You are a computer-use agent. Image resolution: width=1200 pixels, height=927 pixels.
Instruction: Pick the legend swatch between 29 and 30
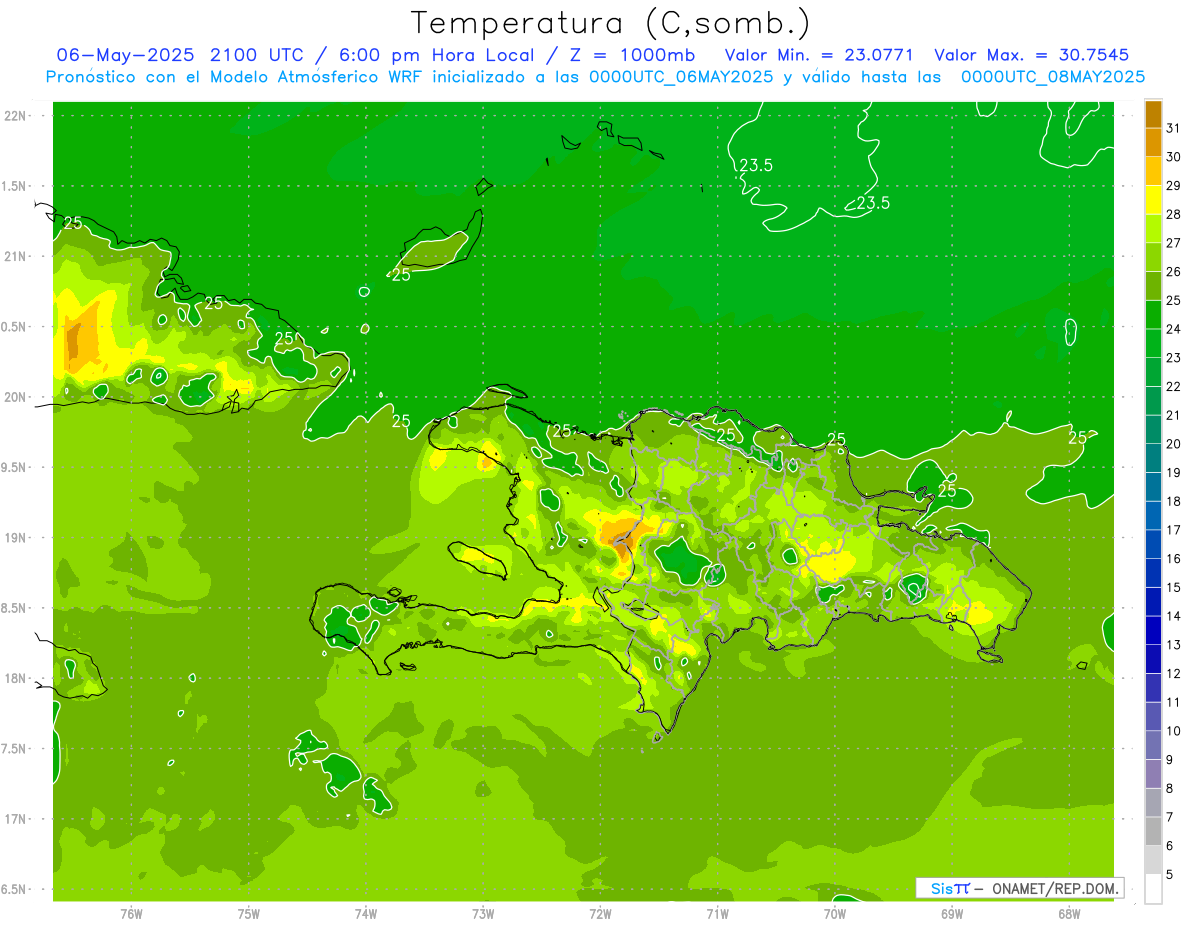[1153, 171]
